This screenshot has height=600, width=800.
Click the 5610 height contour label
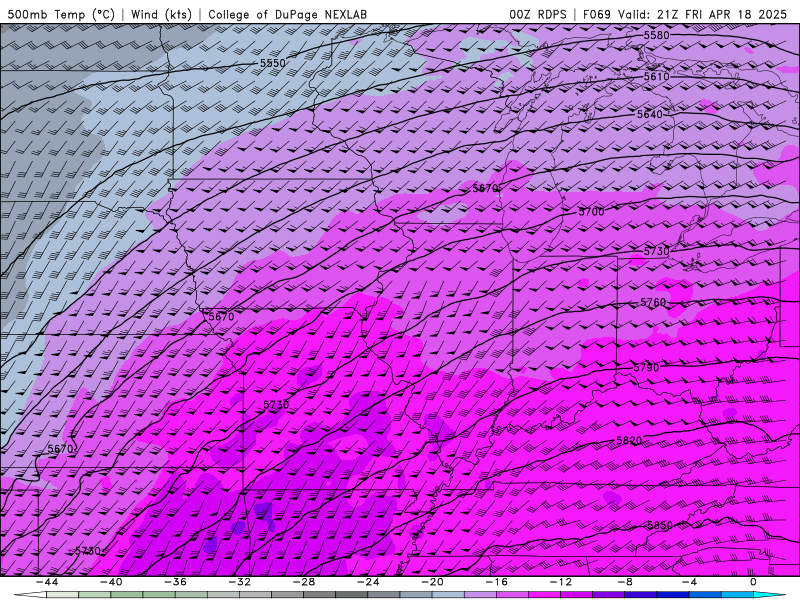656,77
